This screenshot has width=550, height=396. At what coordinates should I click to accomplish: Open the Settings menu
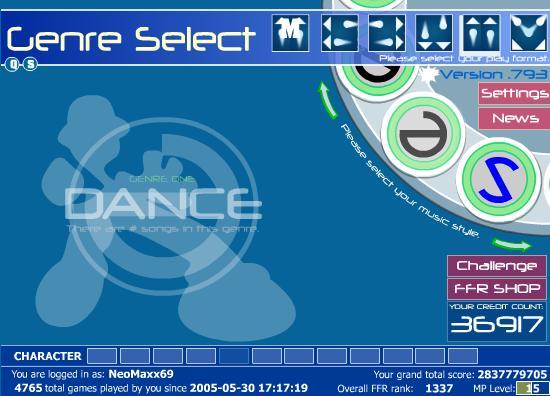pos(514,93)
